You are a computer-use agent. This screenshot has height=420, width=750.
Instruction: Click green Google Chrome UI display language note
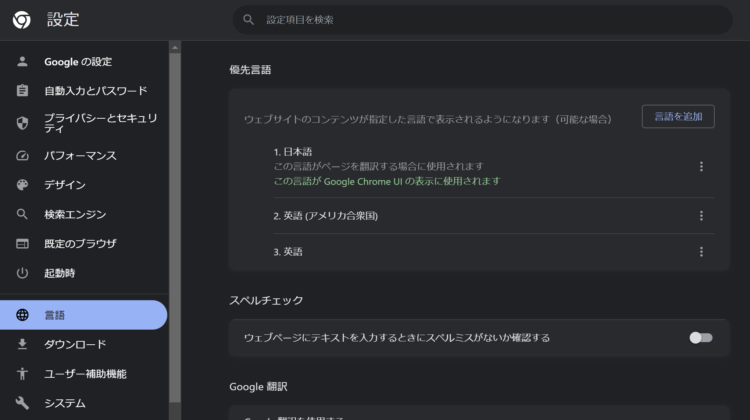pyautogui.click(x=387, y=181)
